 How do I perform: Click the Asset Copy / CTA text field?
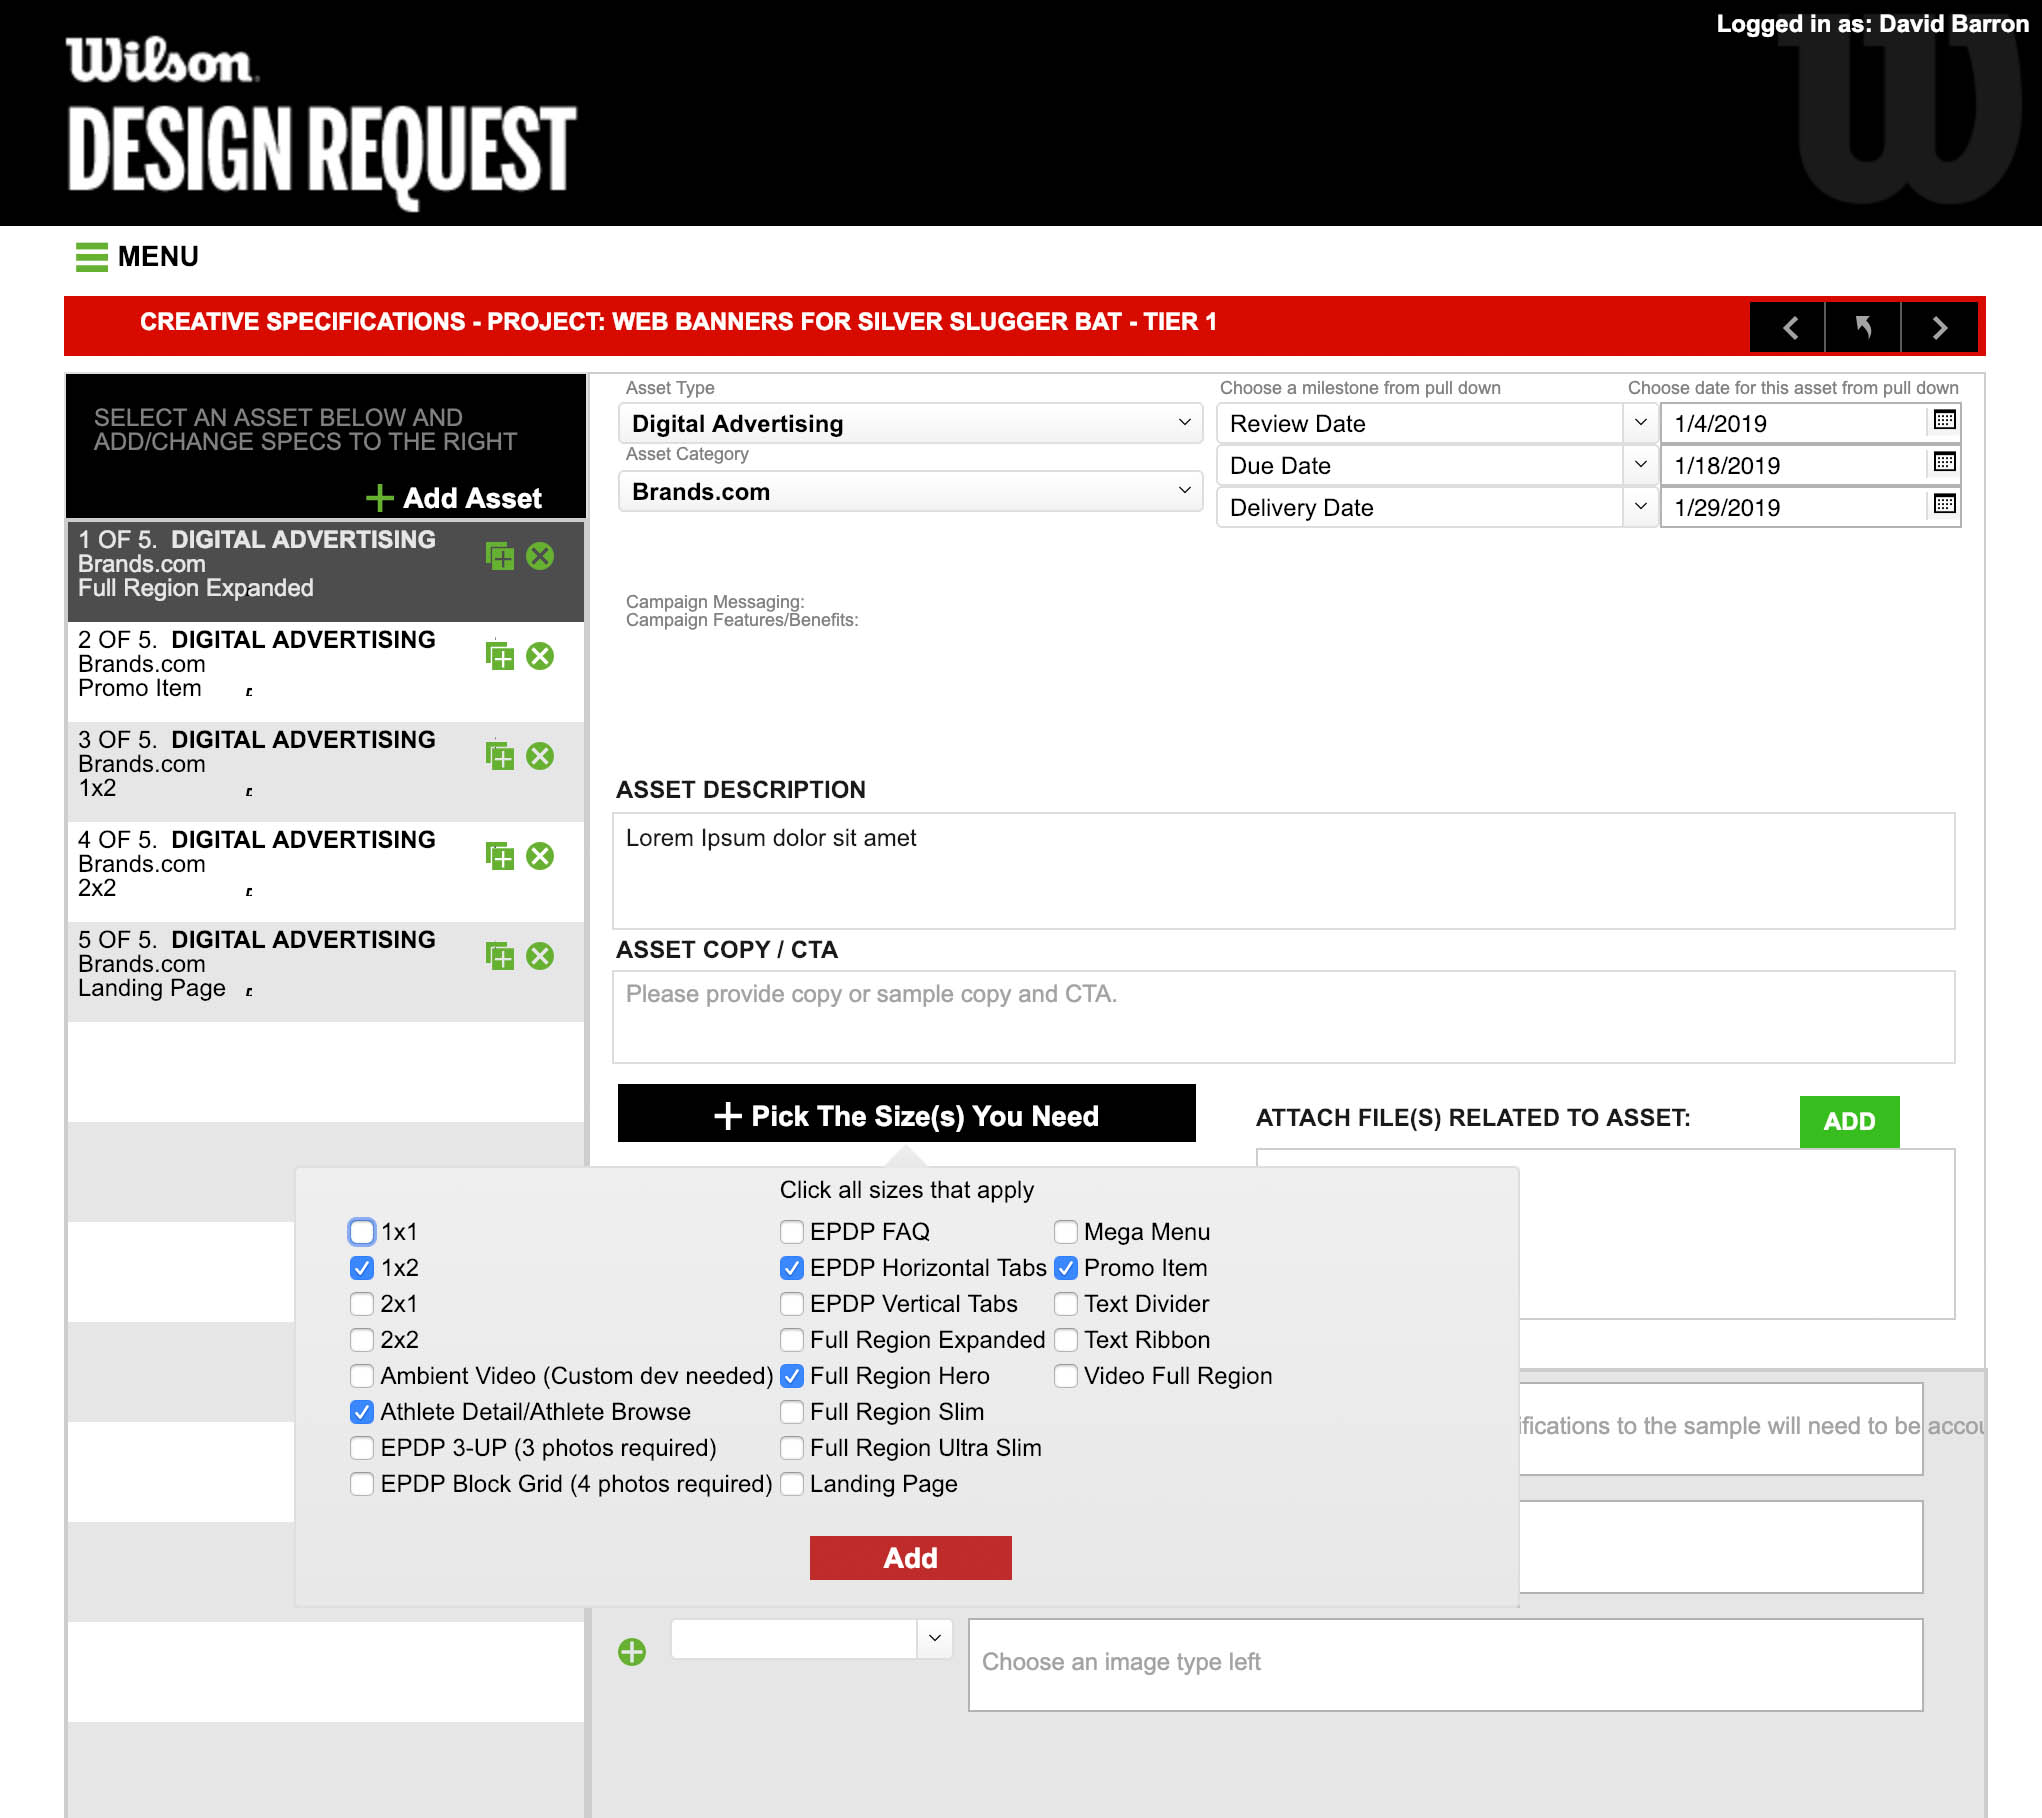[1280, 1016]
